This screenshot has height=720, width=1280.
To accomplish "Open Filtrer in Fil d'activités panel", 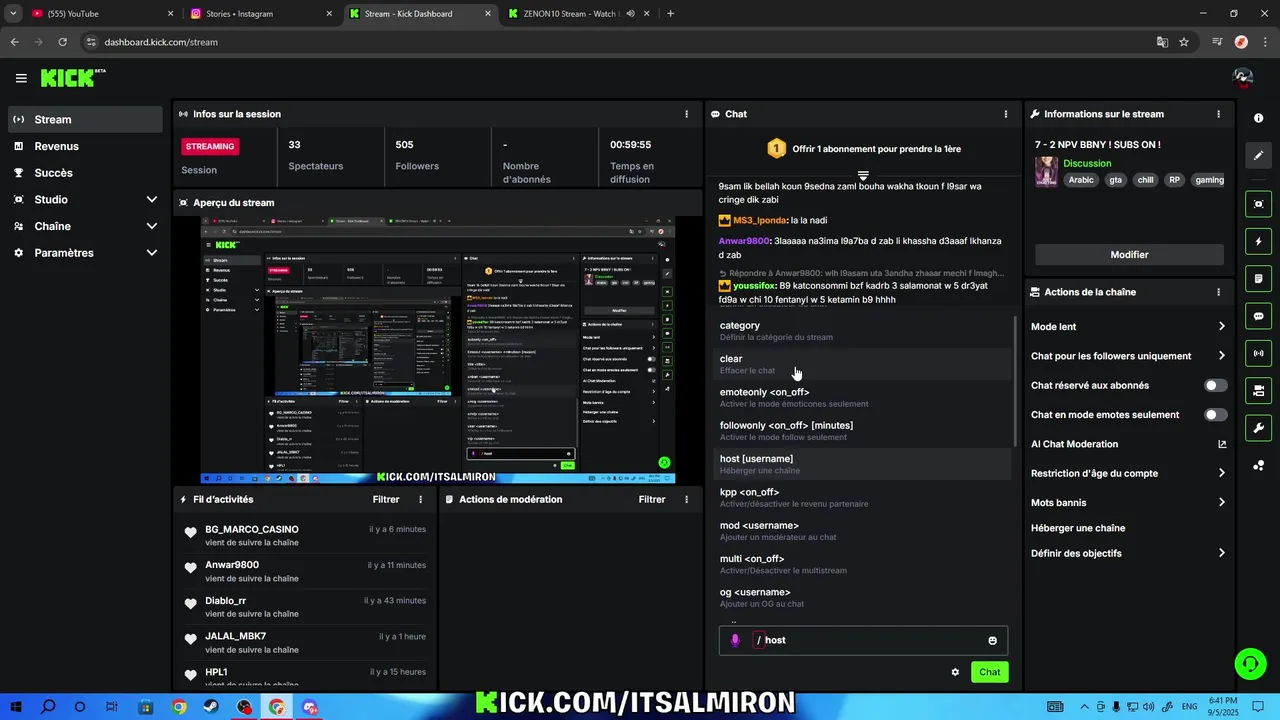I will tap(386, 499).
